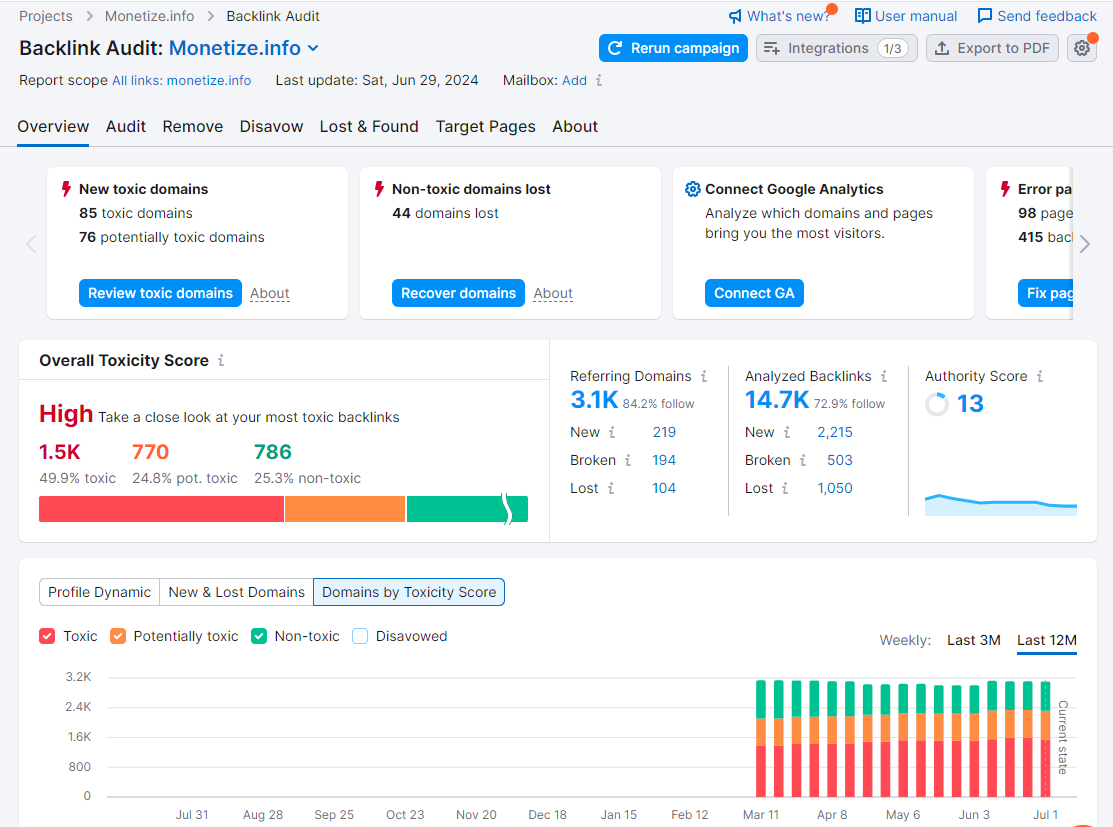This screenshot has height=827, width=1113.
Task: Click the Connect Google Analytics gear icon
Action: (692, 189)
